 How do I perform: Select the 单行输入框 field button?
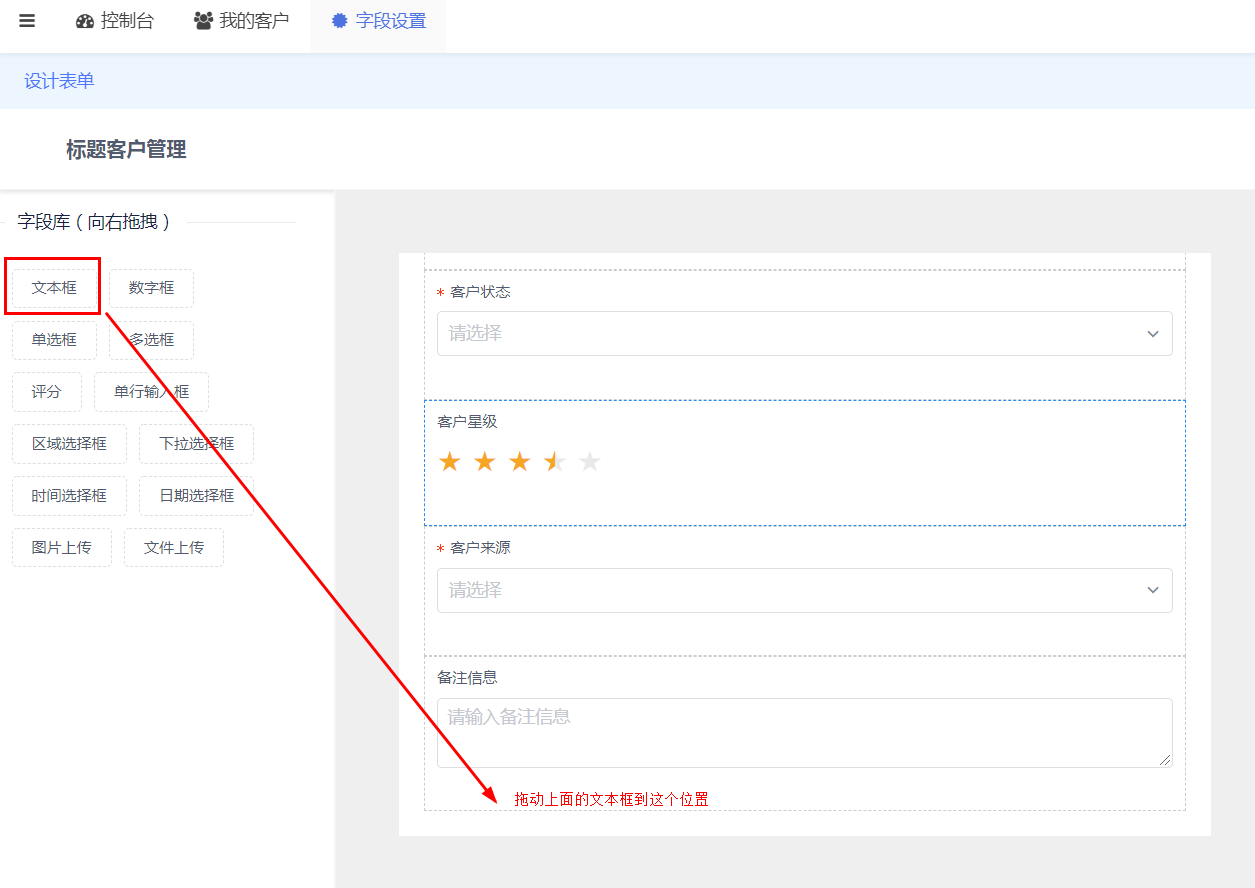151,392
